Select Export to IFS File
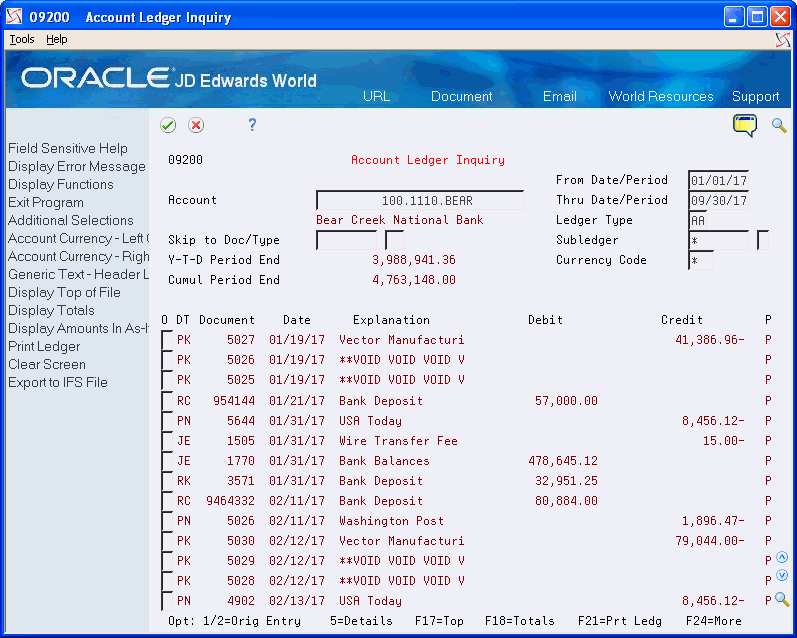 pyautogui.click(x=58, y=383)
